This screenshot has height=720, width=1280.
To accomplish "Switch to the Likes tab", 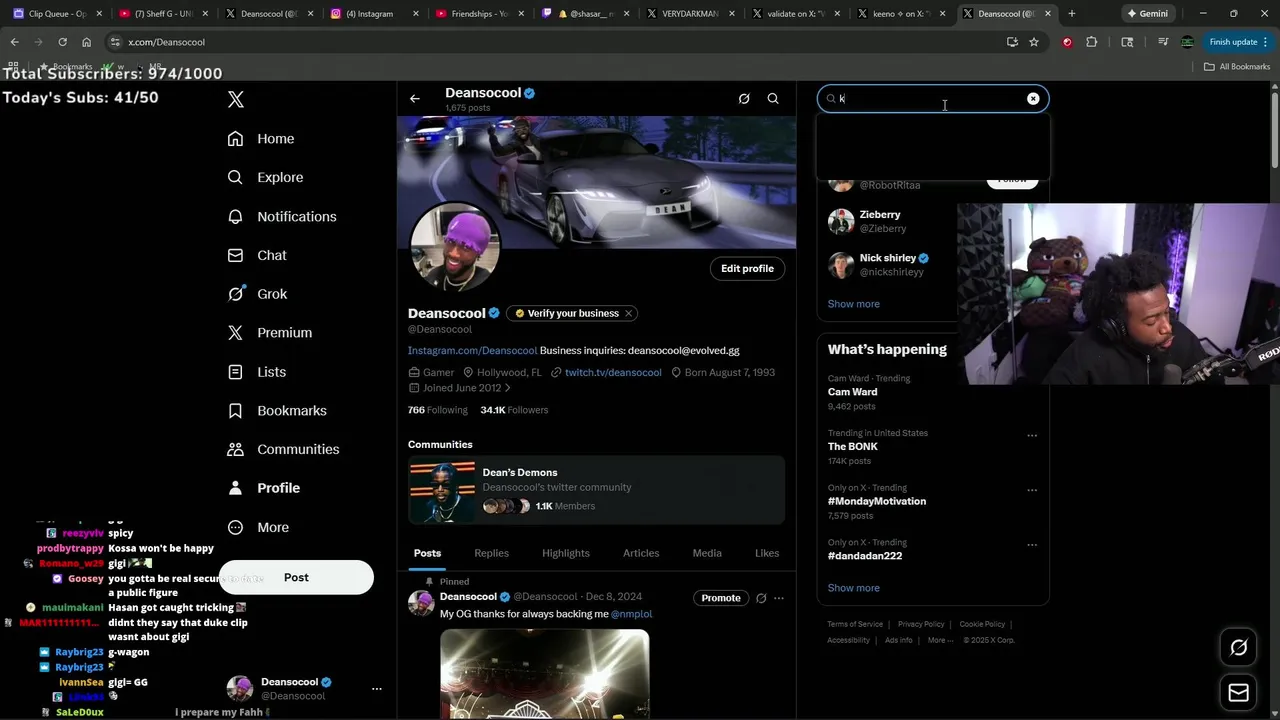I will coord(767,553).
